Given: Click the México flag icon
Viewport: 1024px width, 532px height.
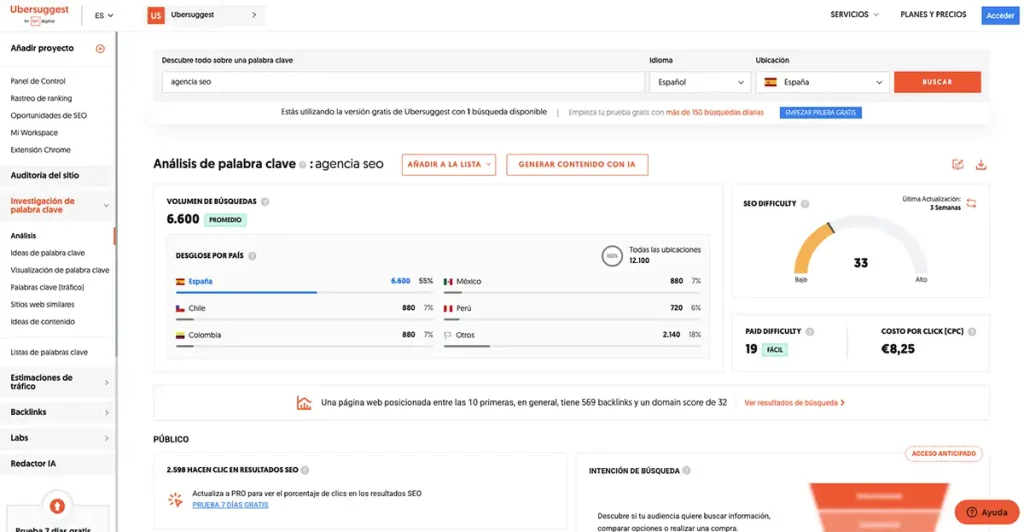Looking at the screenshot, I should coord(448,281).
